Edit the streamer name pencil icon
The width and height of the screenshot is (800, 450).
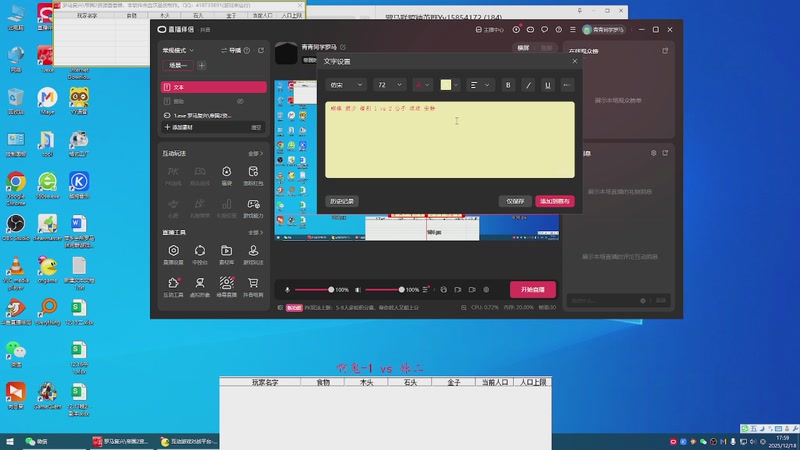(343, 47)
